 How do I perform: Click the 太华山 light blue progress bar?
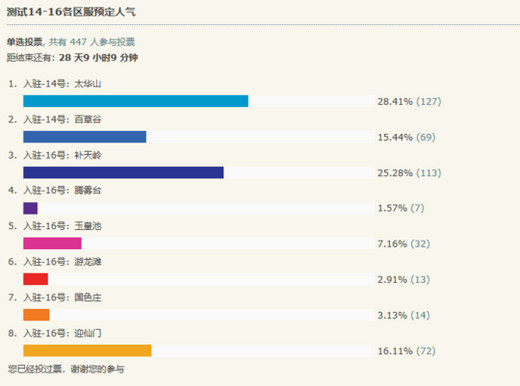[x=136, y=101]
